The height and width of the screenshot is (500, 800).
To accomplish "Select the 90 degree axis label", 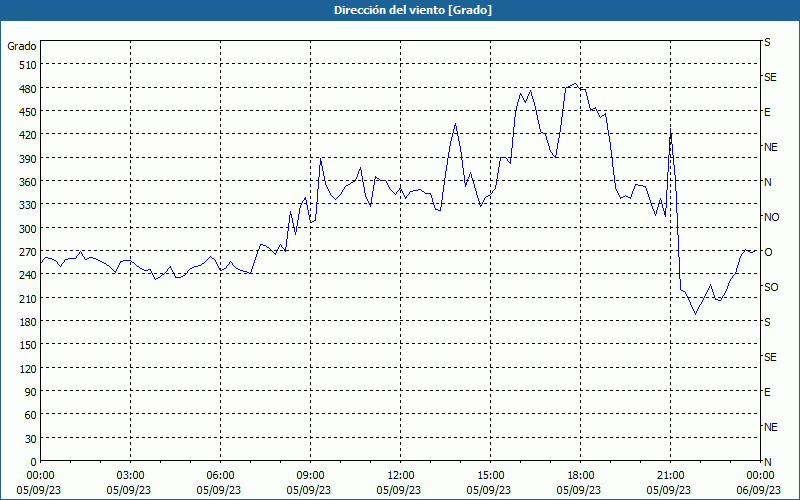I will pos(31,392).
